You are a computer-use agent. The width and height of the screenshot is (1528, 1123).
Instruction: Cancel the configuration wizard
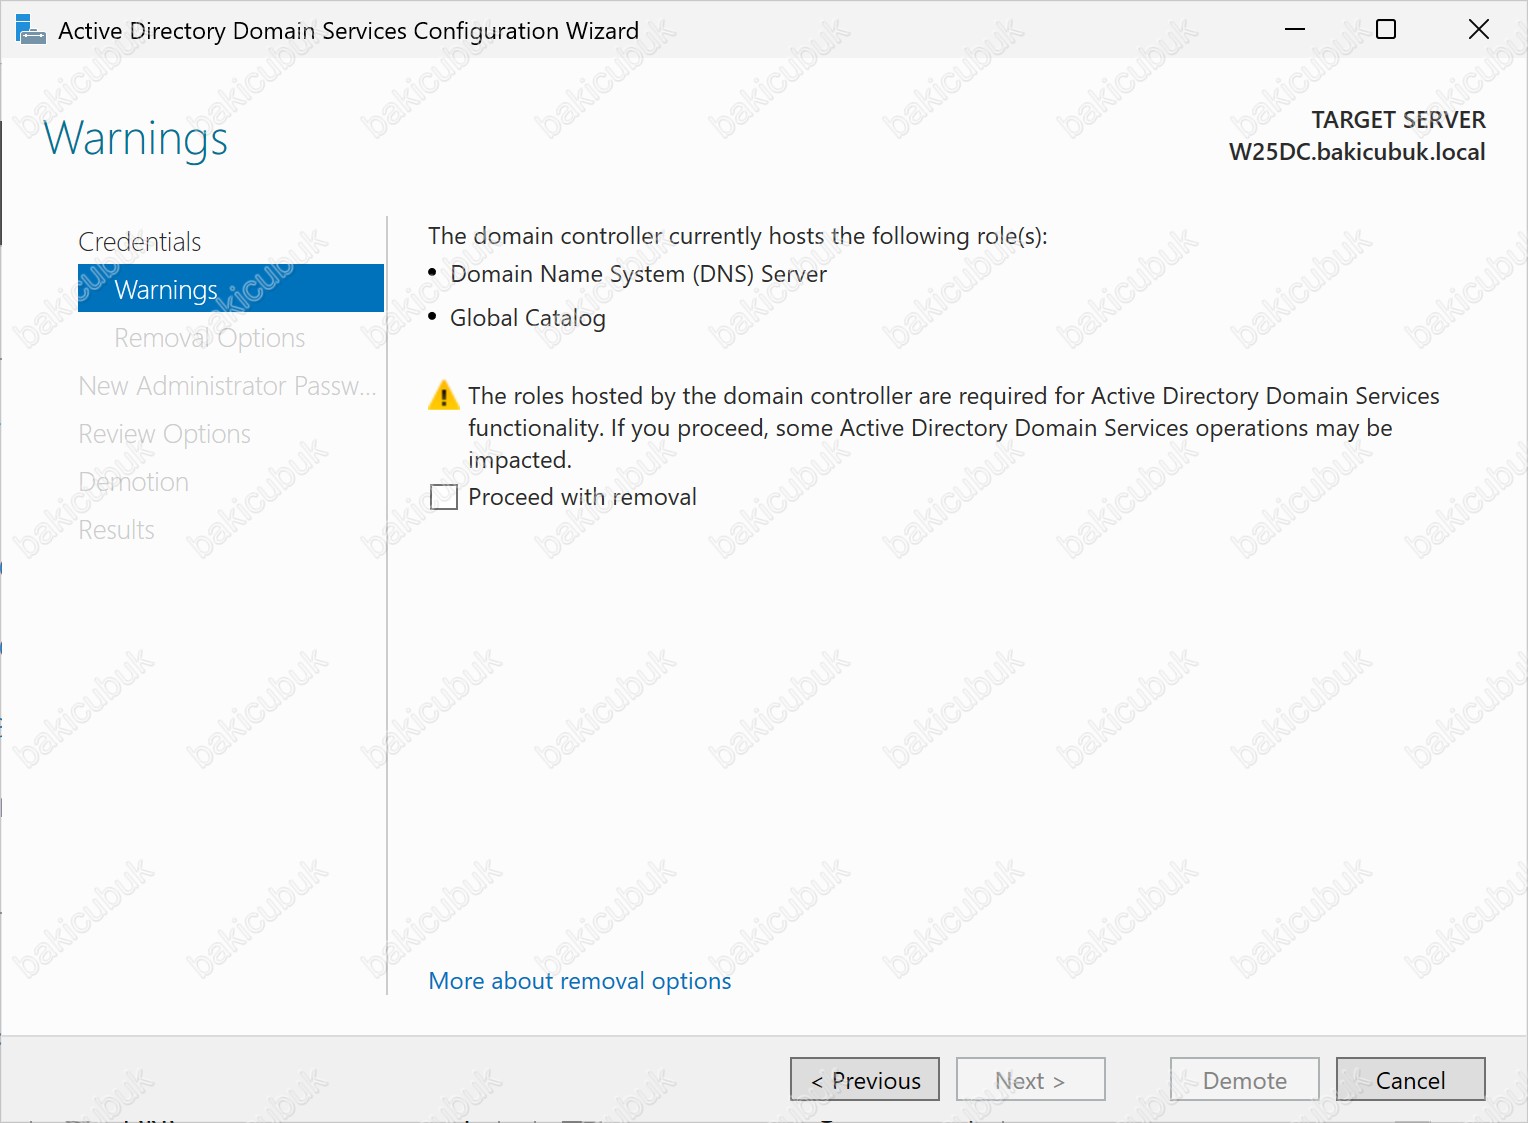[x=1411, y=1080]
